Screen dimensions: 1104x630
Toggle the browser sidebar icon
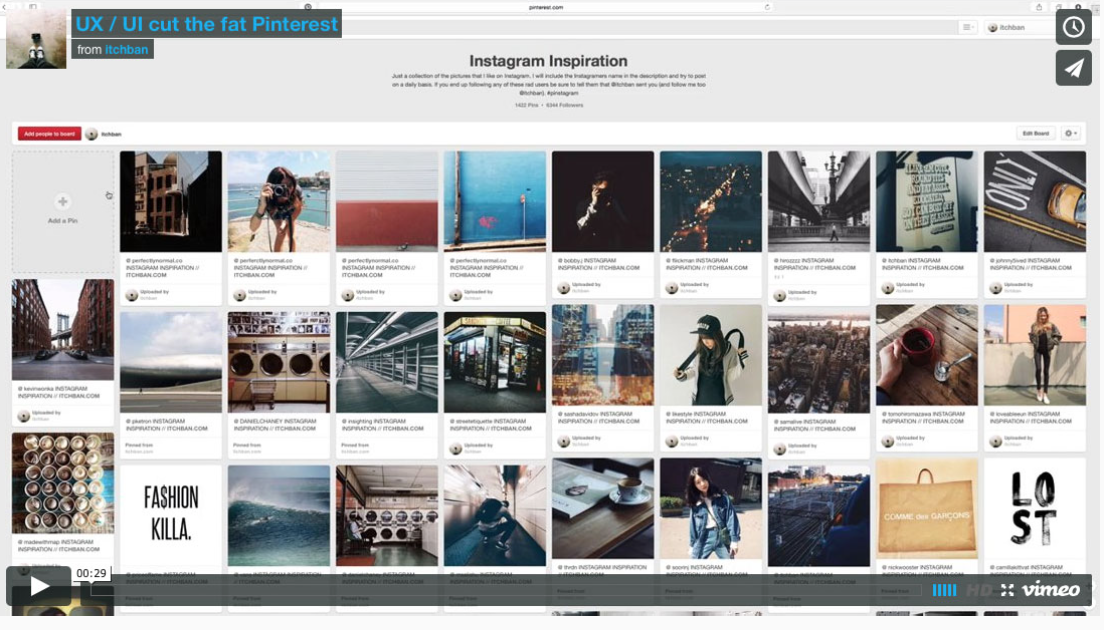32,6
